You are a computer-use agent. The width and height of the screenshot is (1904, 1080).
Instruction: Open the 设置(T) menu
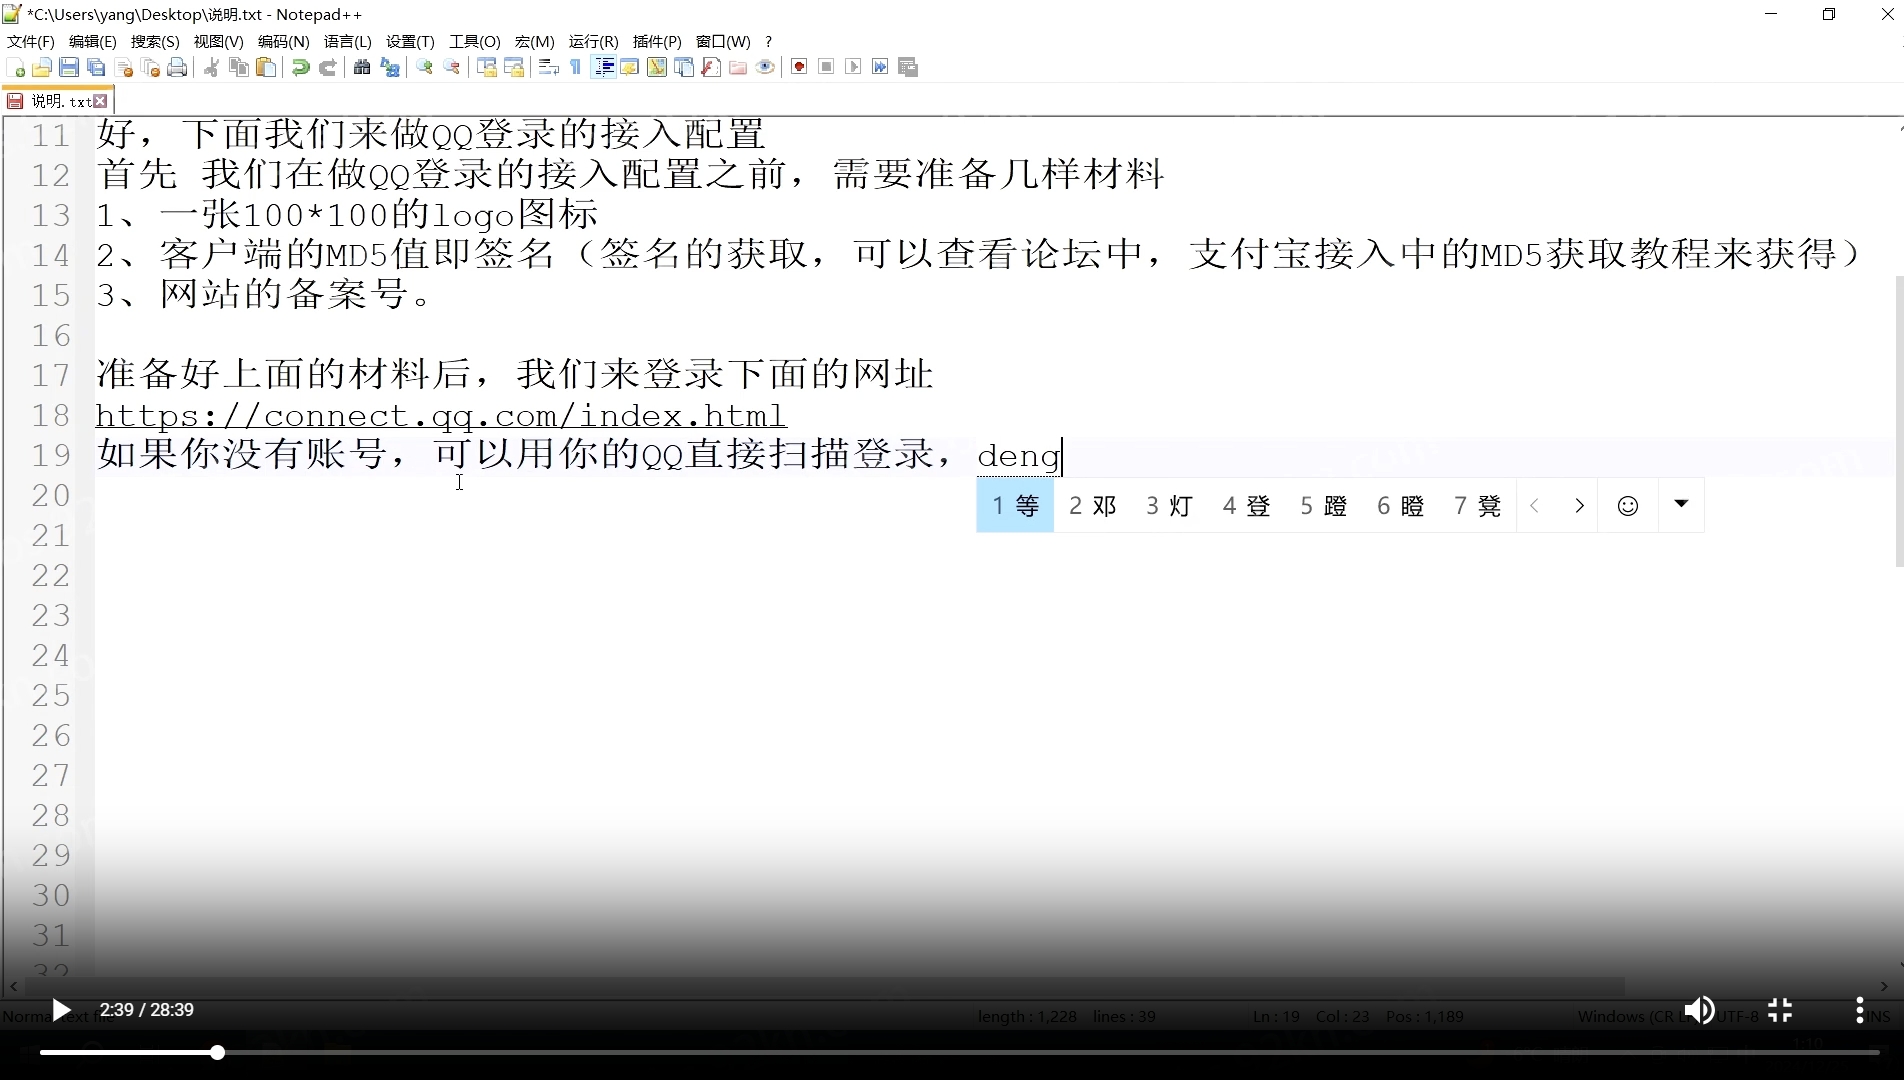410,41
